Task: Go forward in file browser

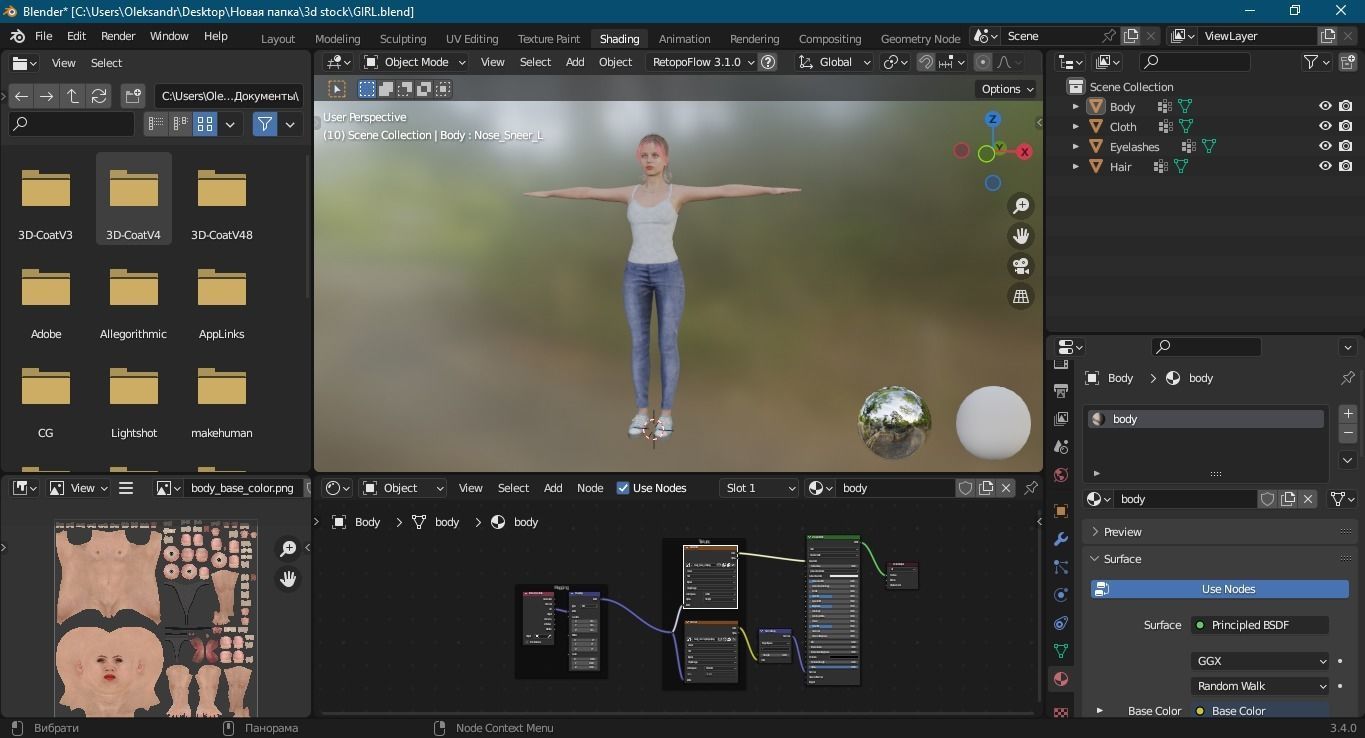Action: (47, 96)
